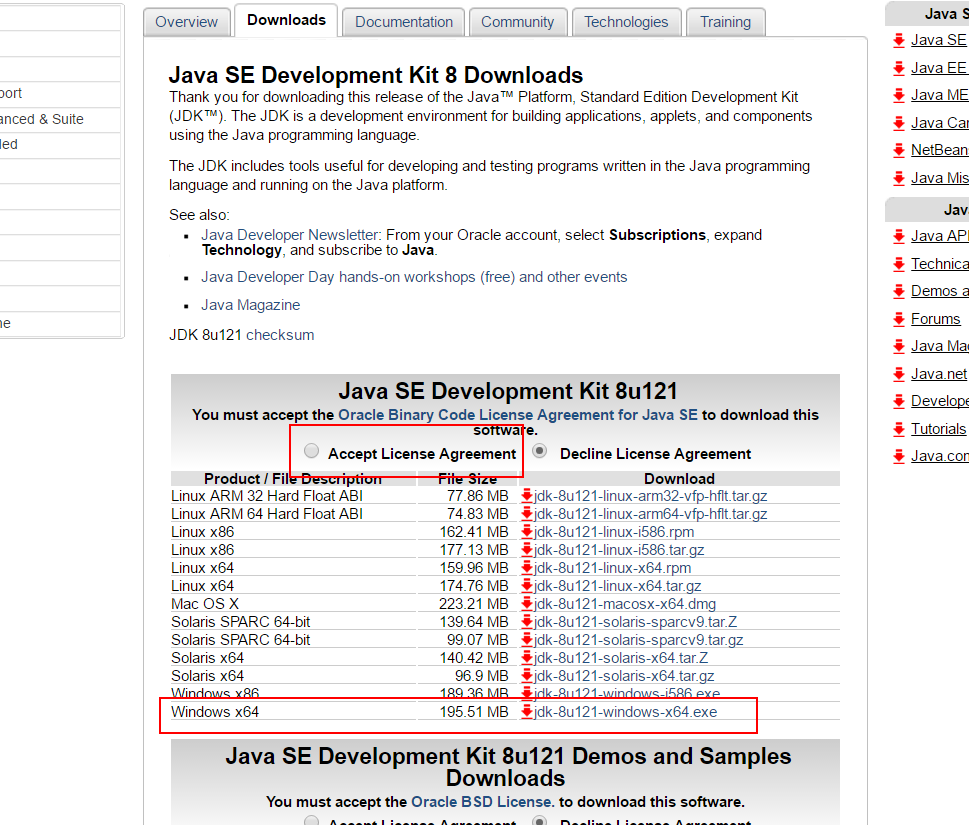
Task: Switch to the Overview tab
Action: tap(187, 22)
